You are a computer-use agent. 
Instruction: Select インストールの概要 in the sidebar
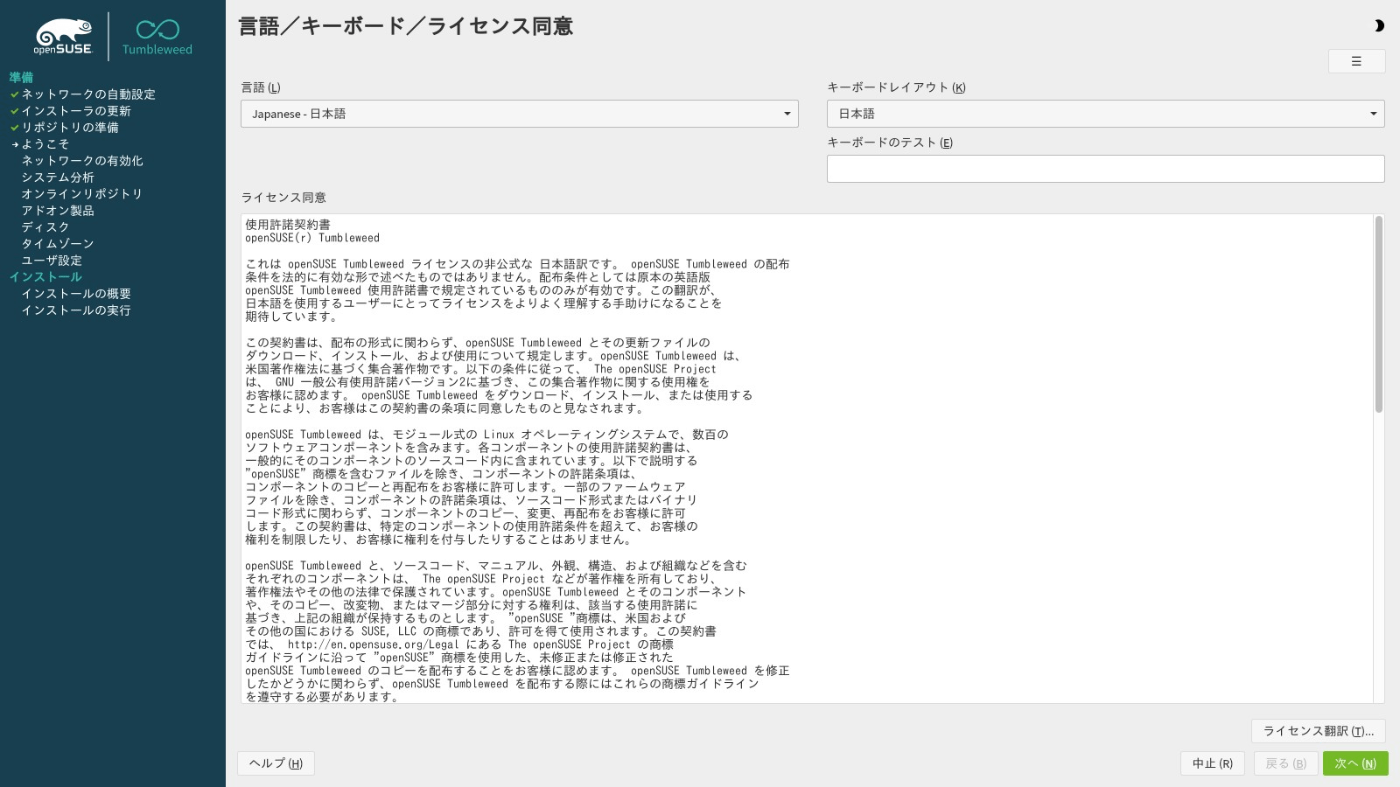coord(76,293)
